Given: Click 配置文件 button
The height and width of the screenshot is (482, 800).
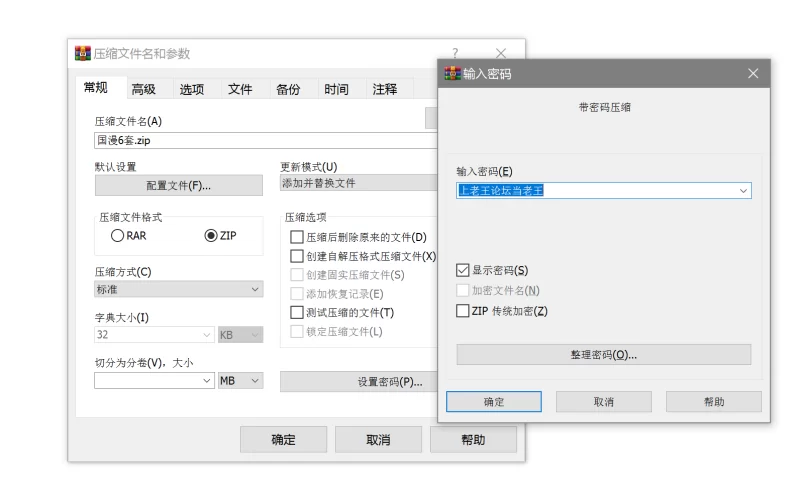Looking at the screenshot, I should (179, 185).
